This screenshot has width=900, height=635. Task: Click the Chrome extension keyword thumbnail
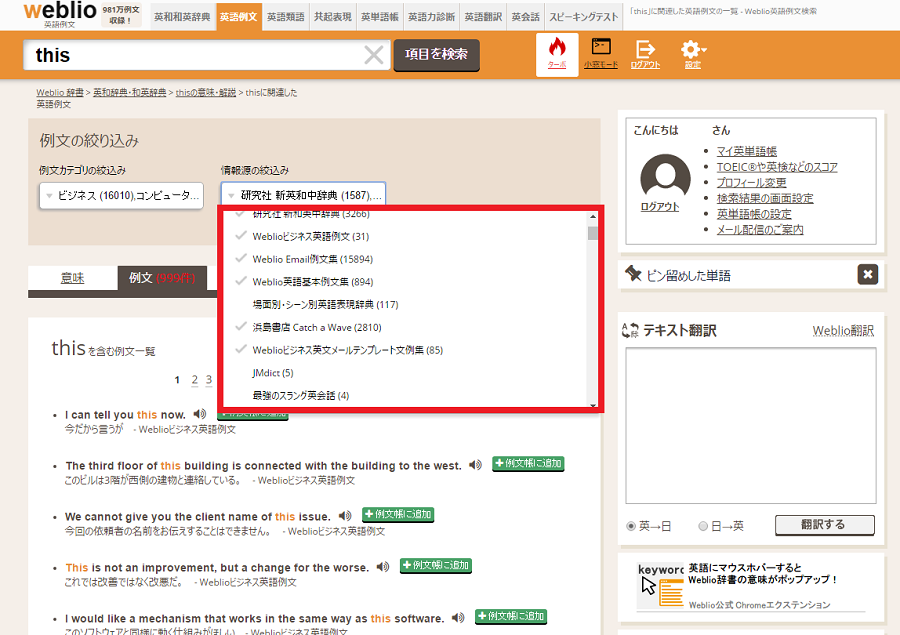(x=661, y=585)
